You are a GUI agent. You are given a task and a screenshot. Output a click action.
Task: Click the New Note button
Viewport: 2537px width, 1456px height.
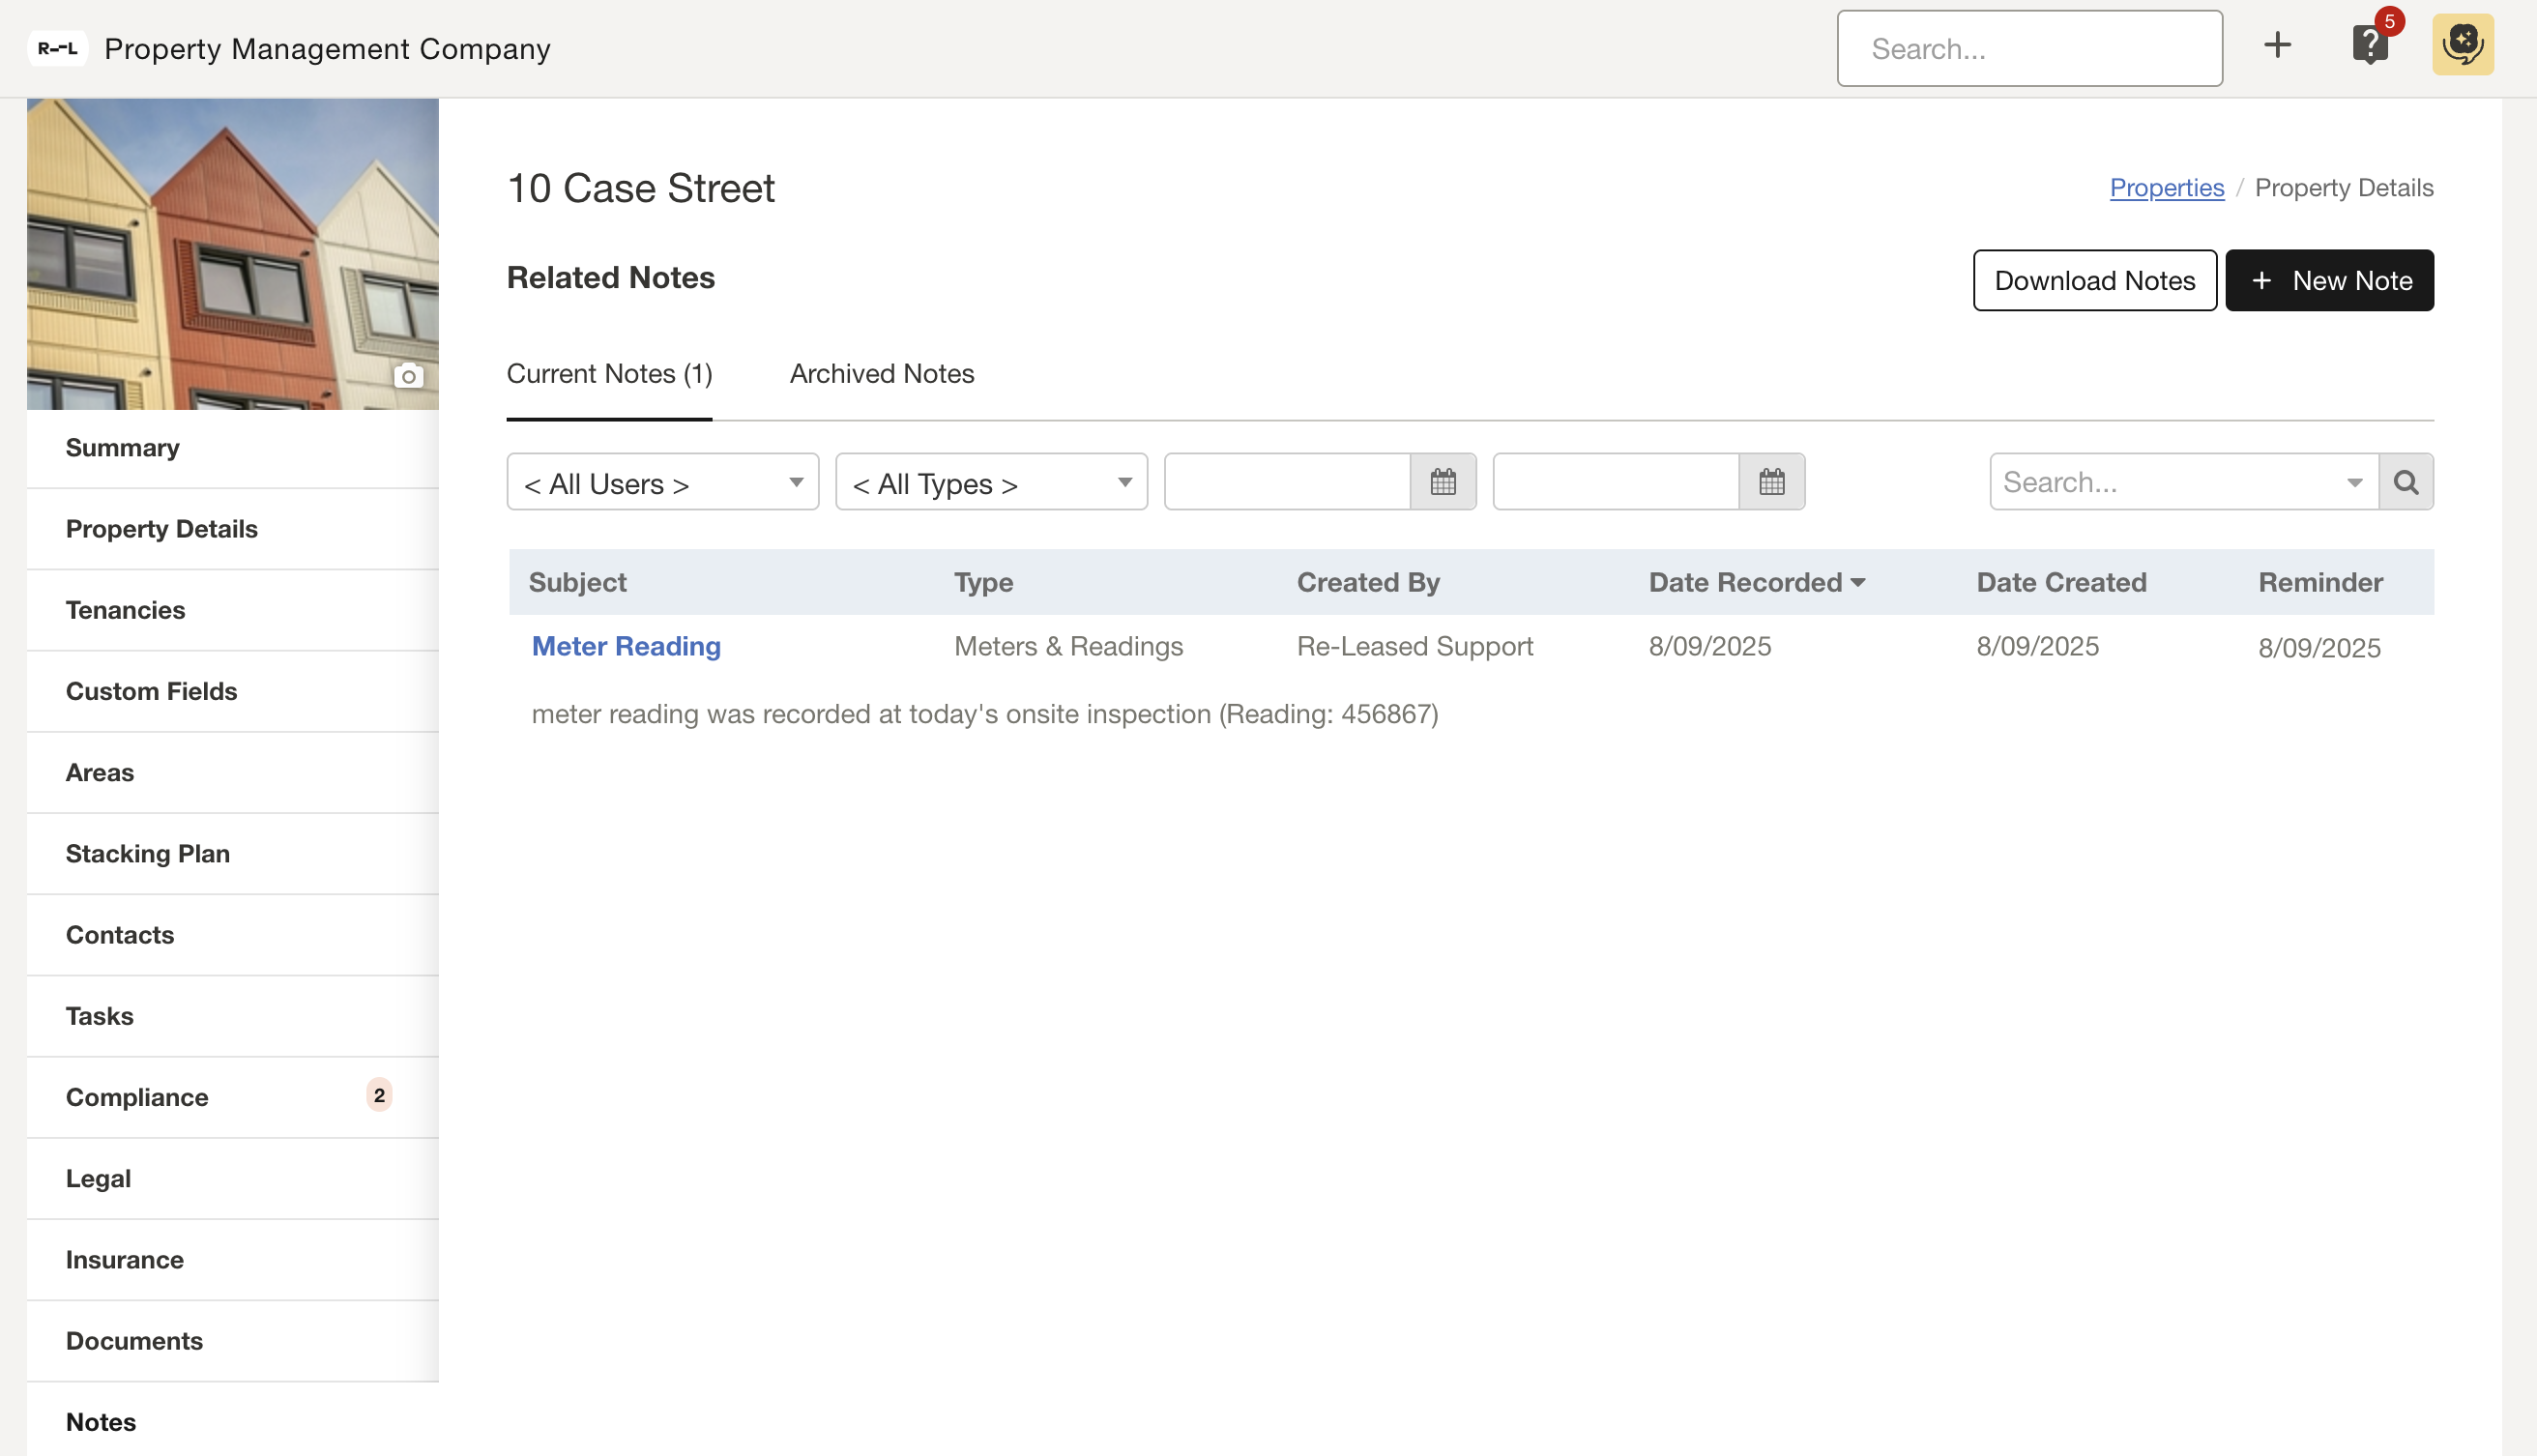pos(2329,280)
